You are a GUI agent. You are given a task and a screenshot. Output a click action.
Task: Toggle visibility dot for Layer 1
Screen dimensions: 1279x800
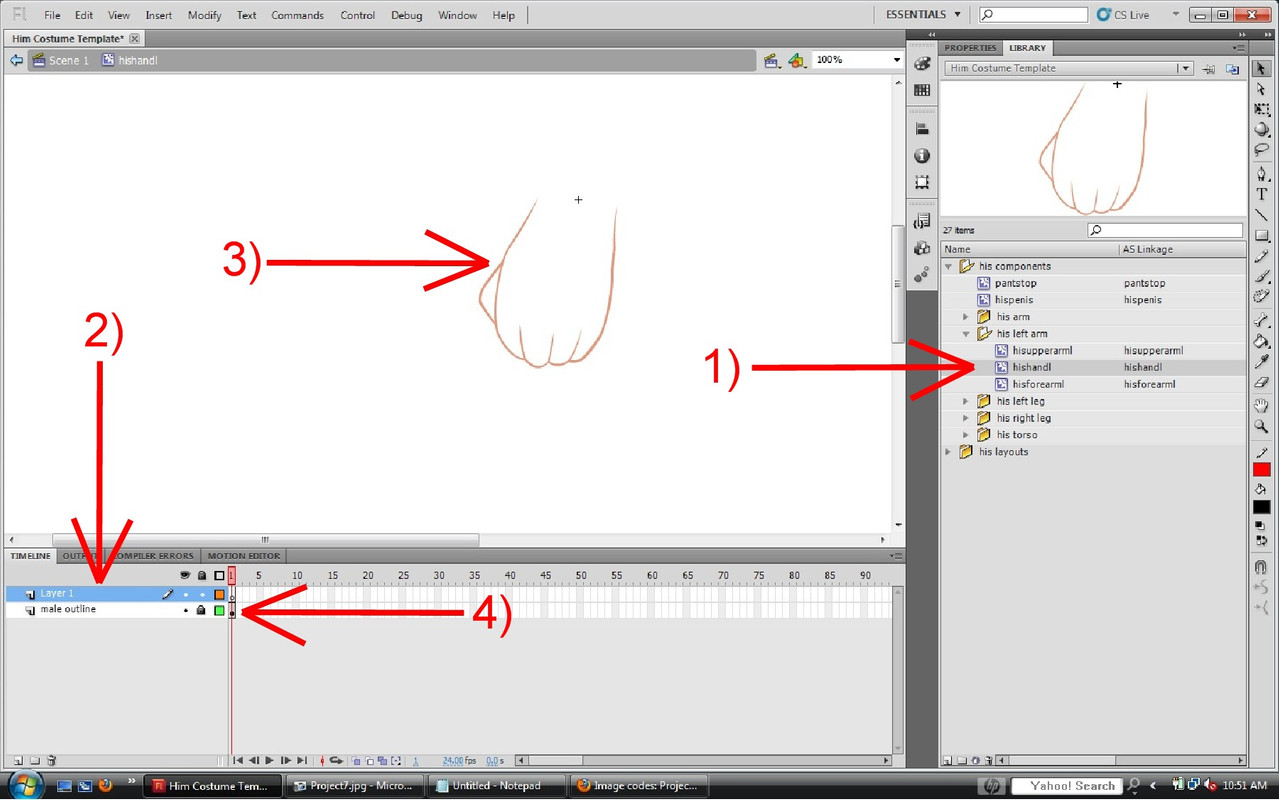[185, 594]
